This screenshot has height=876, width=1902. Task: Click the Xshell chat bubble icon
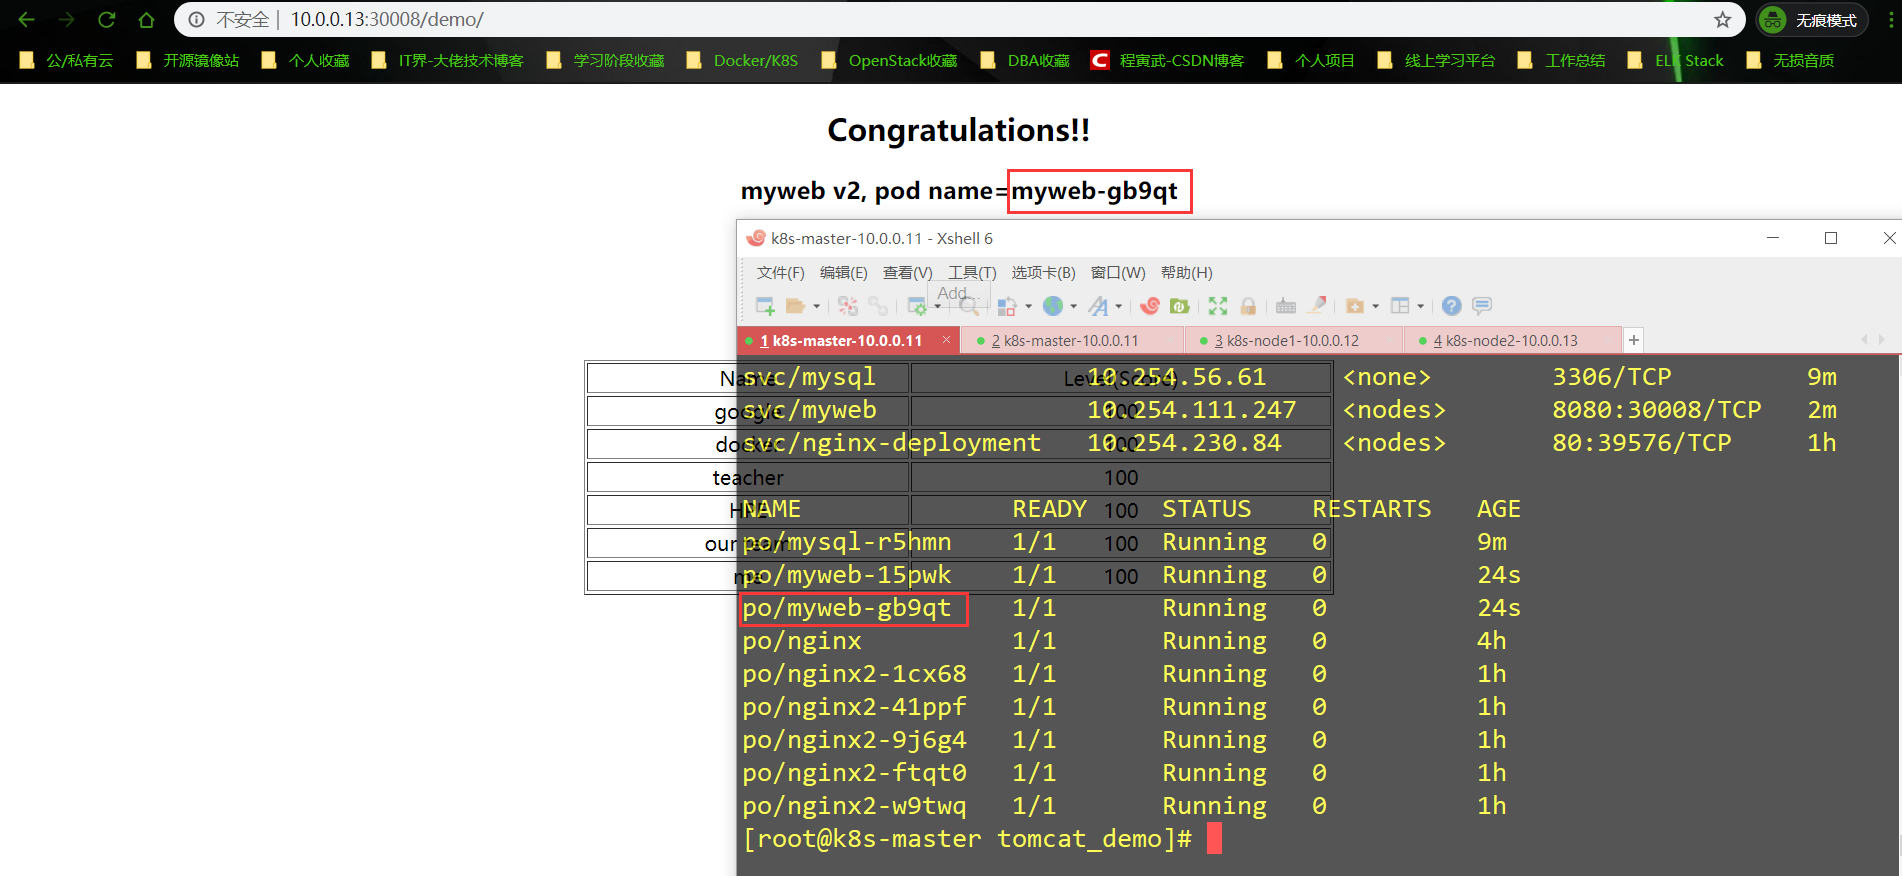pyautogui.click(x=1482, y=306)
